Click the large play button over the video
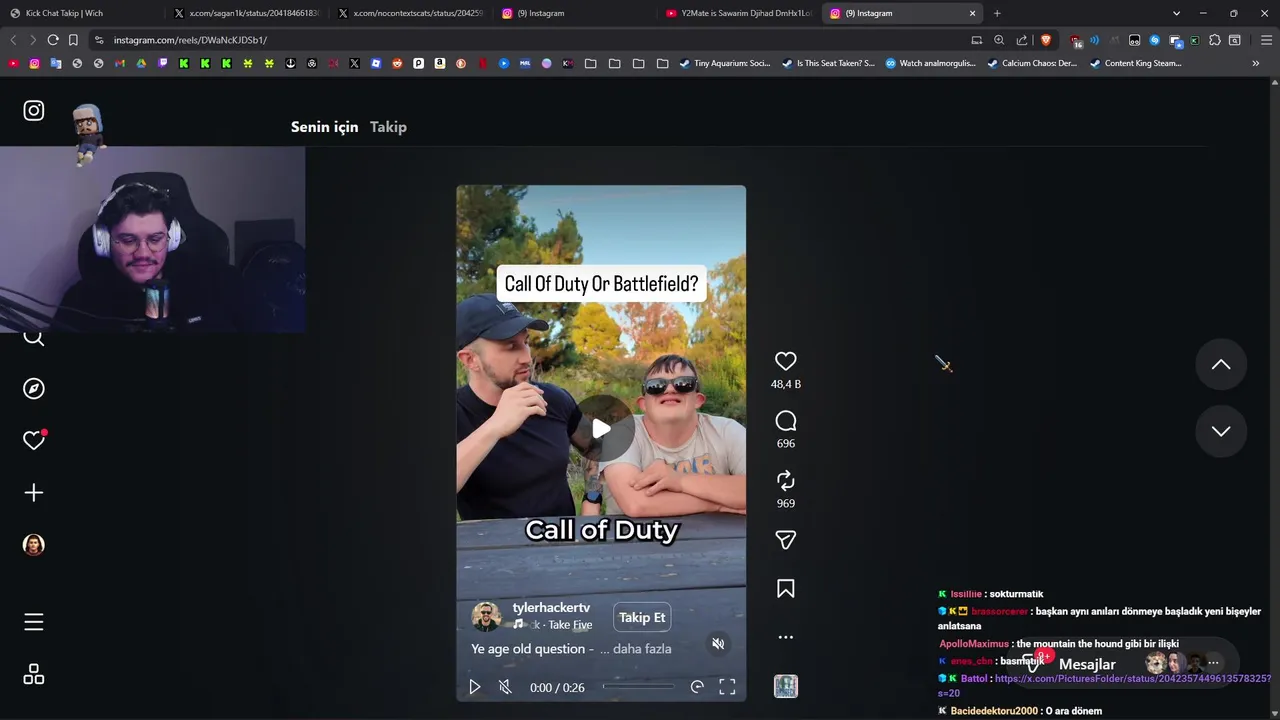This screenshot has height=720, width=1280. pyautogui.click(x=601, y=429)
